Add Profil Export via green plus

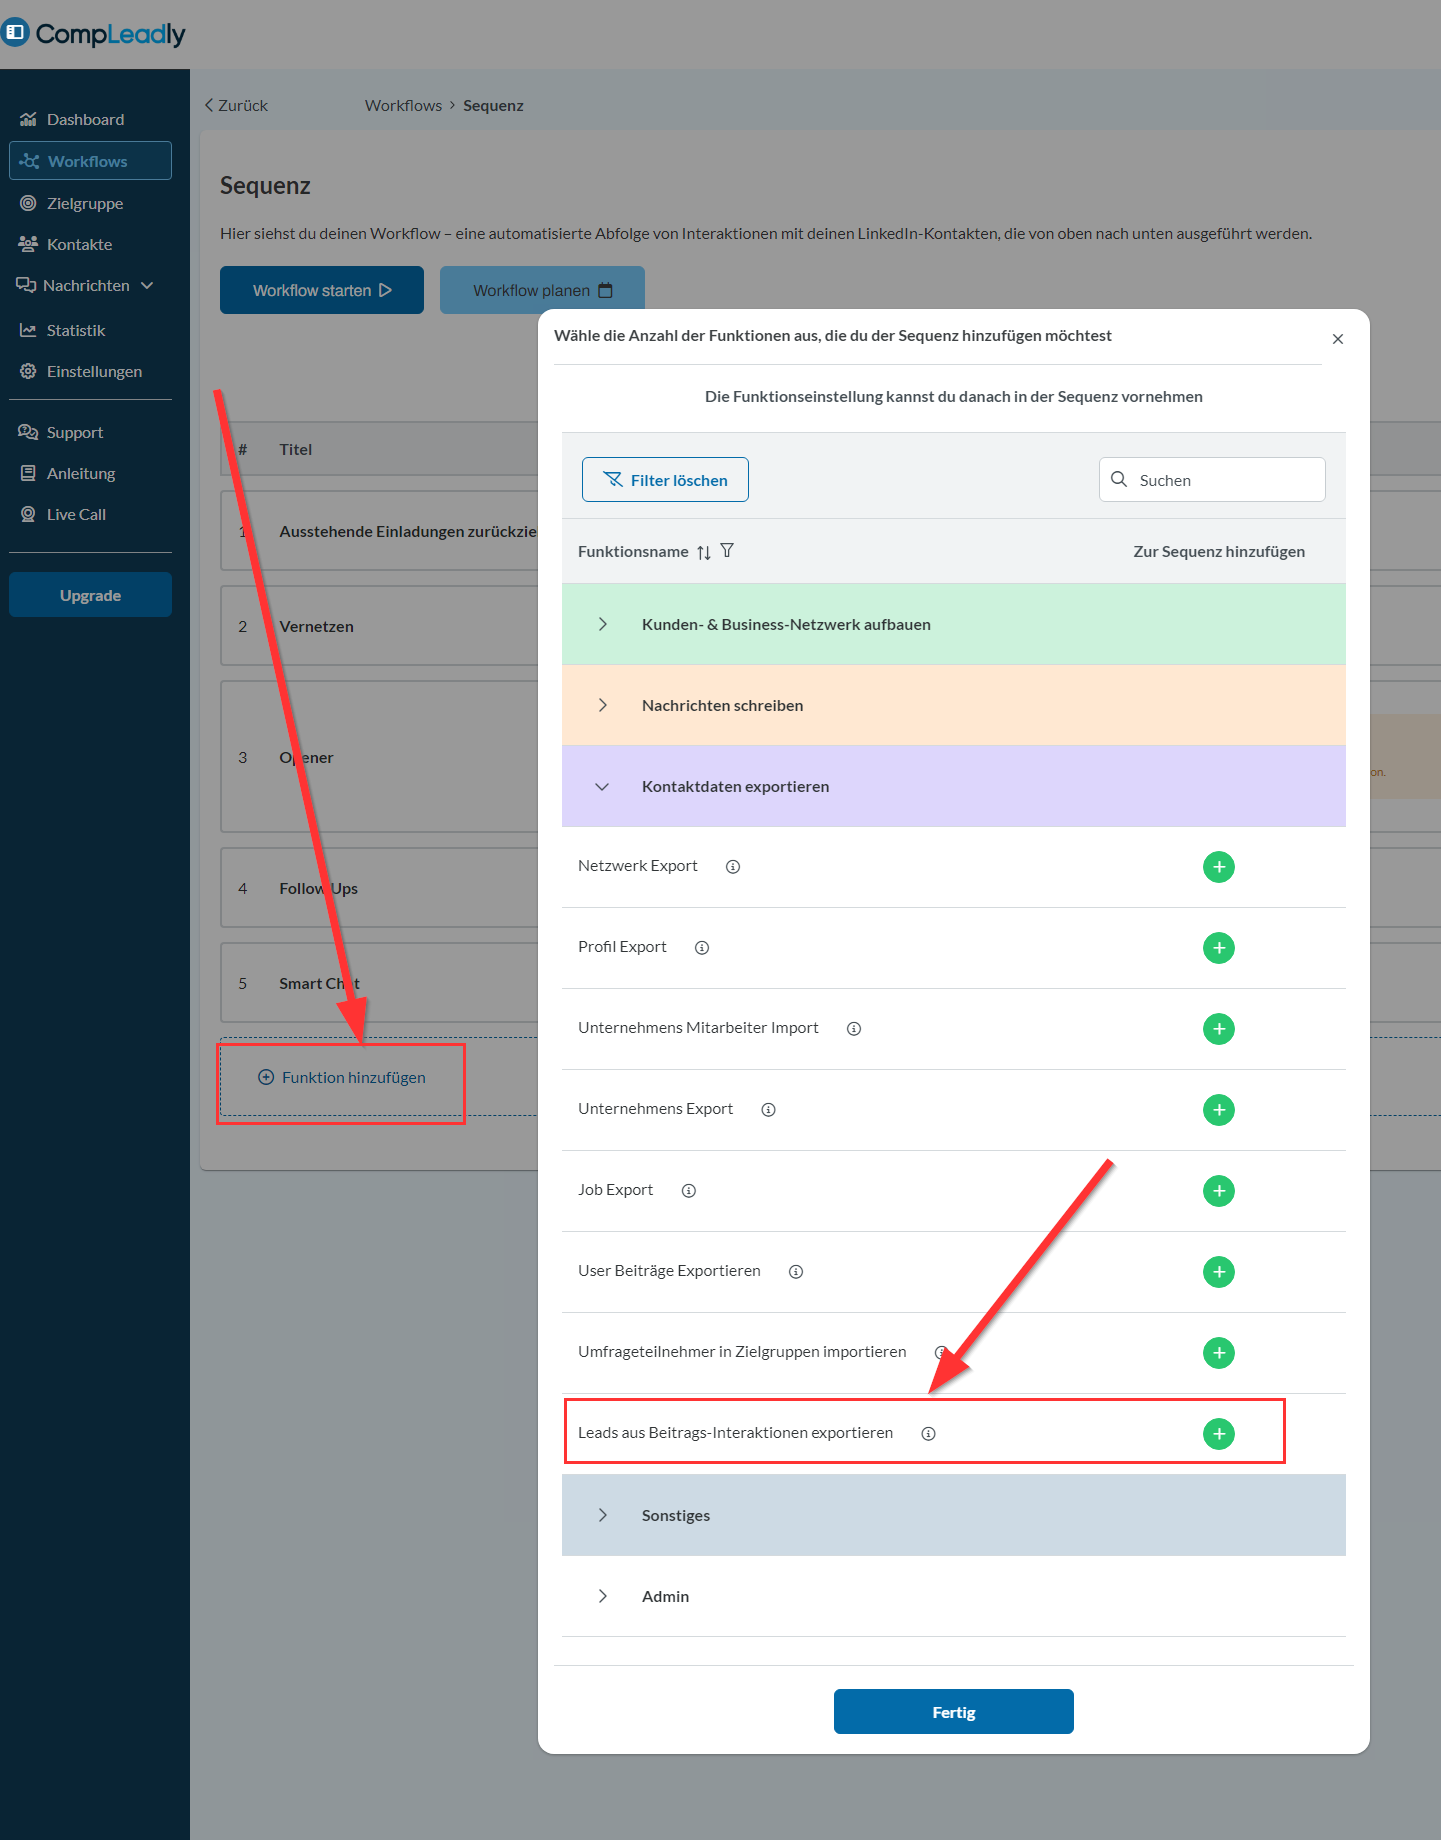1218,948
